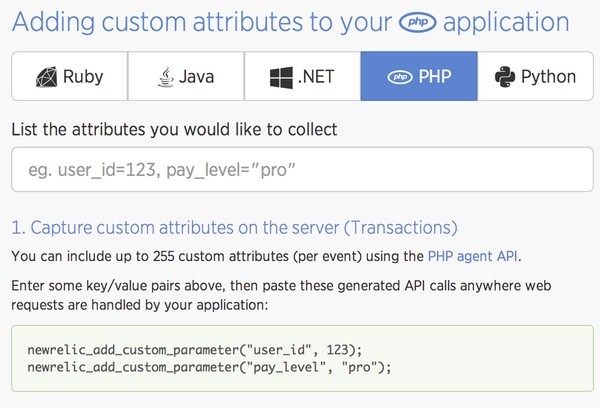This screenshot has width=600, height=408.
Task: Click the 'Enter some key/value pairs above' paragraph
Action: click(x=281, y=295)
